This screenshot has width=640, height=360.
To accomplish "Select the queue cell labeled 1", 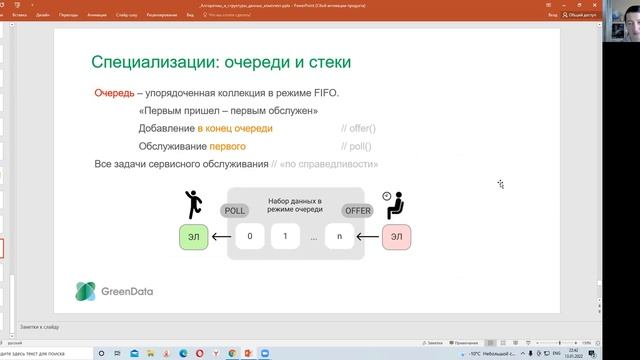I will (x=285, y=236).
